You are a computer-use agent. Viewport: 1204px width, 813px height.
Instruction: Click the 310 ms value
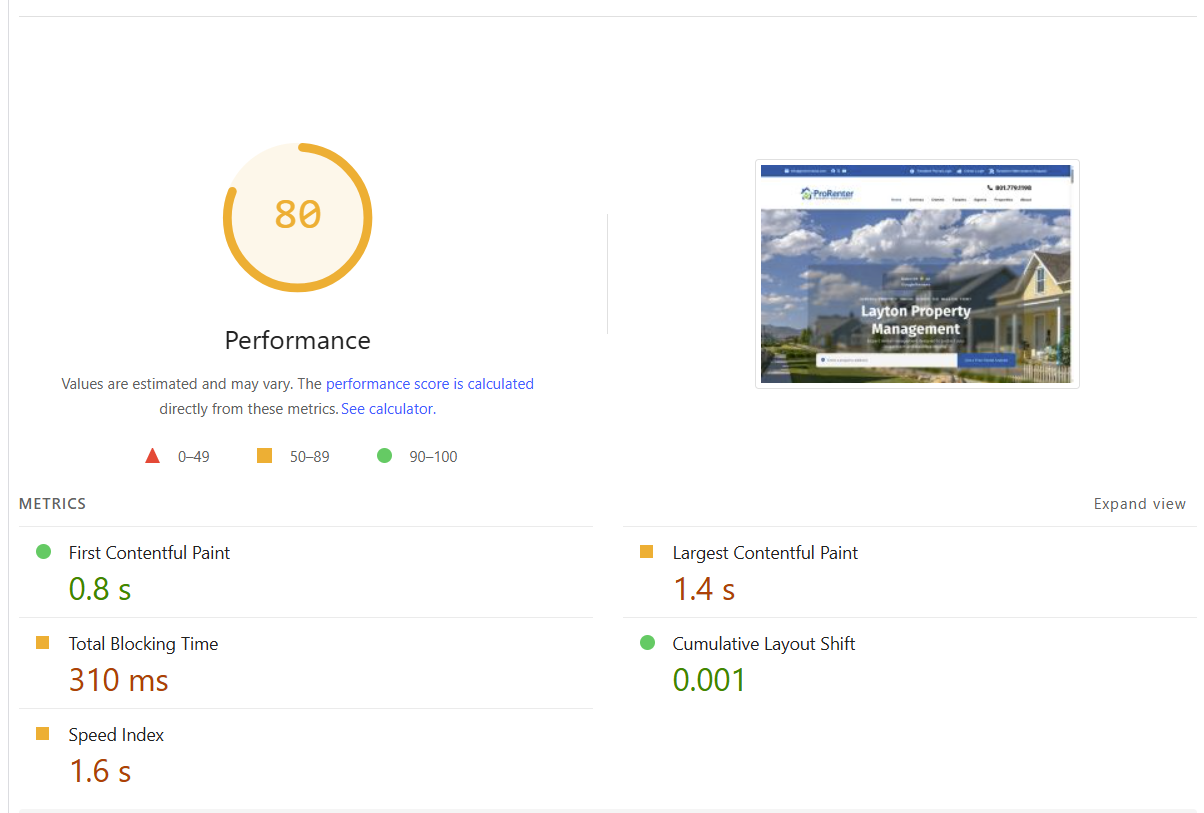tap(118, 680)
